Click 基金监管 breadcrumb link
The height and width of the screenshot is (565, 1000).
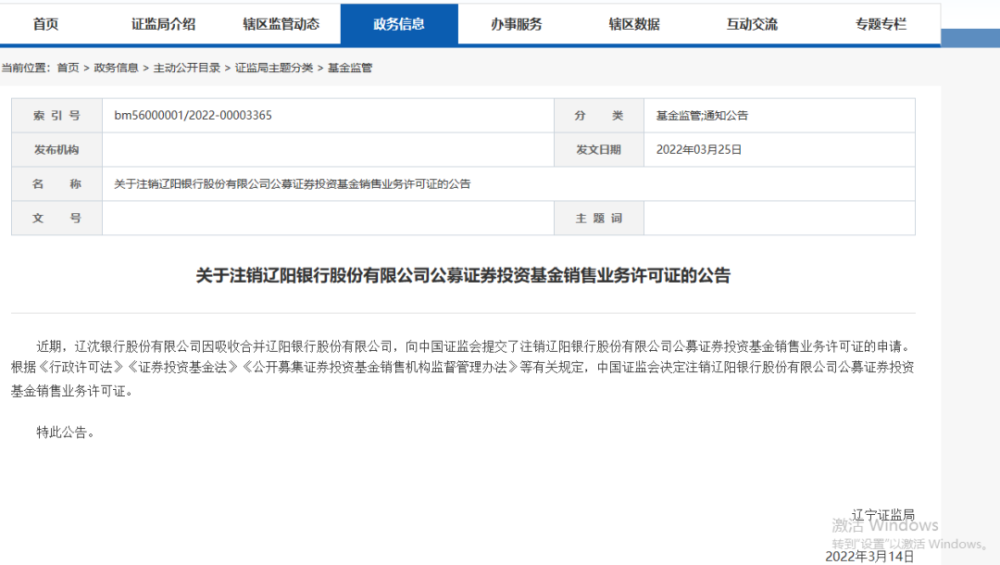pyautogui.click(x=349, y=68)
